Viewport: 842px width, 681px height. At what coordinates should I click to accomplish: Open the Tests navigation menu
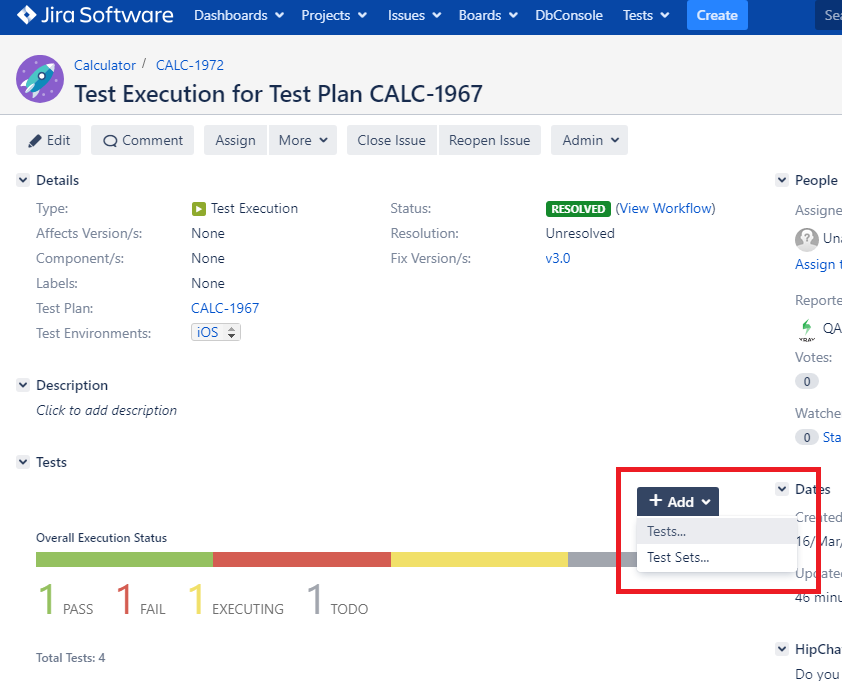click(x=646, y=15)
